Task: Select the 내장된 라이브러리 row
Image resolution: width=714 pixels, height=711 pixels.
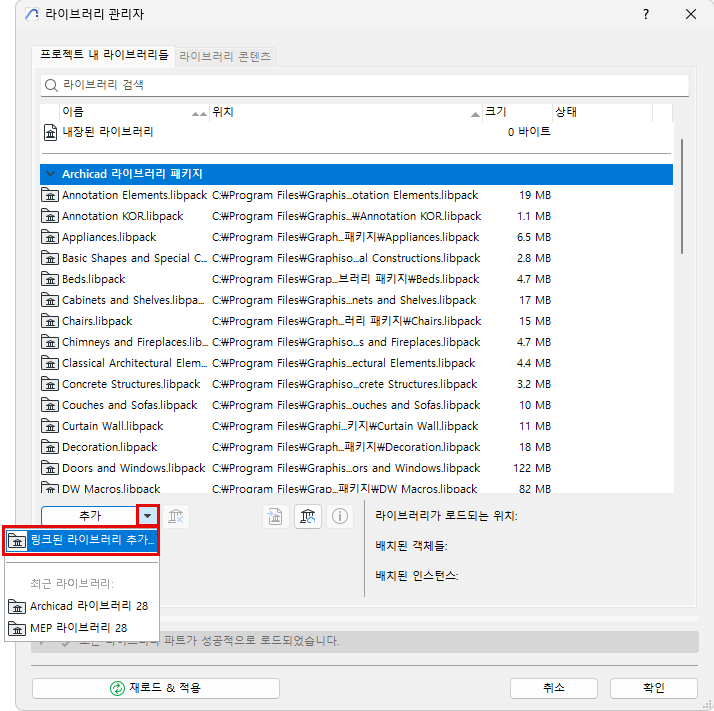Action: (357, 133)
